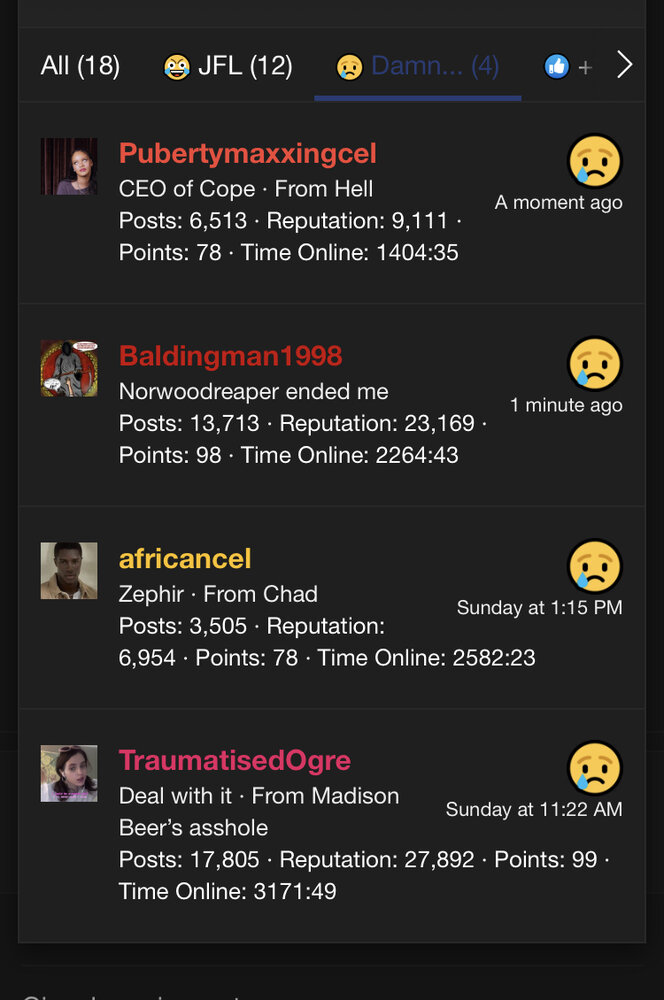The image size is (664, 1000).
Task: Click the crying emoji on Damn tab
Action: click(349, 67)
